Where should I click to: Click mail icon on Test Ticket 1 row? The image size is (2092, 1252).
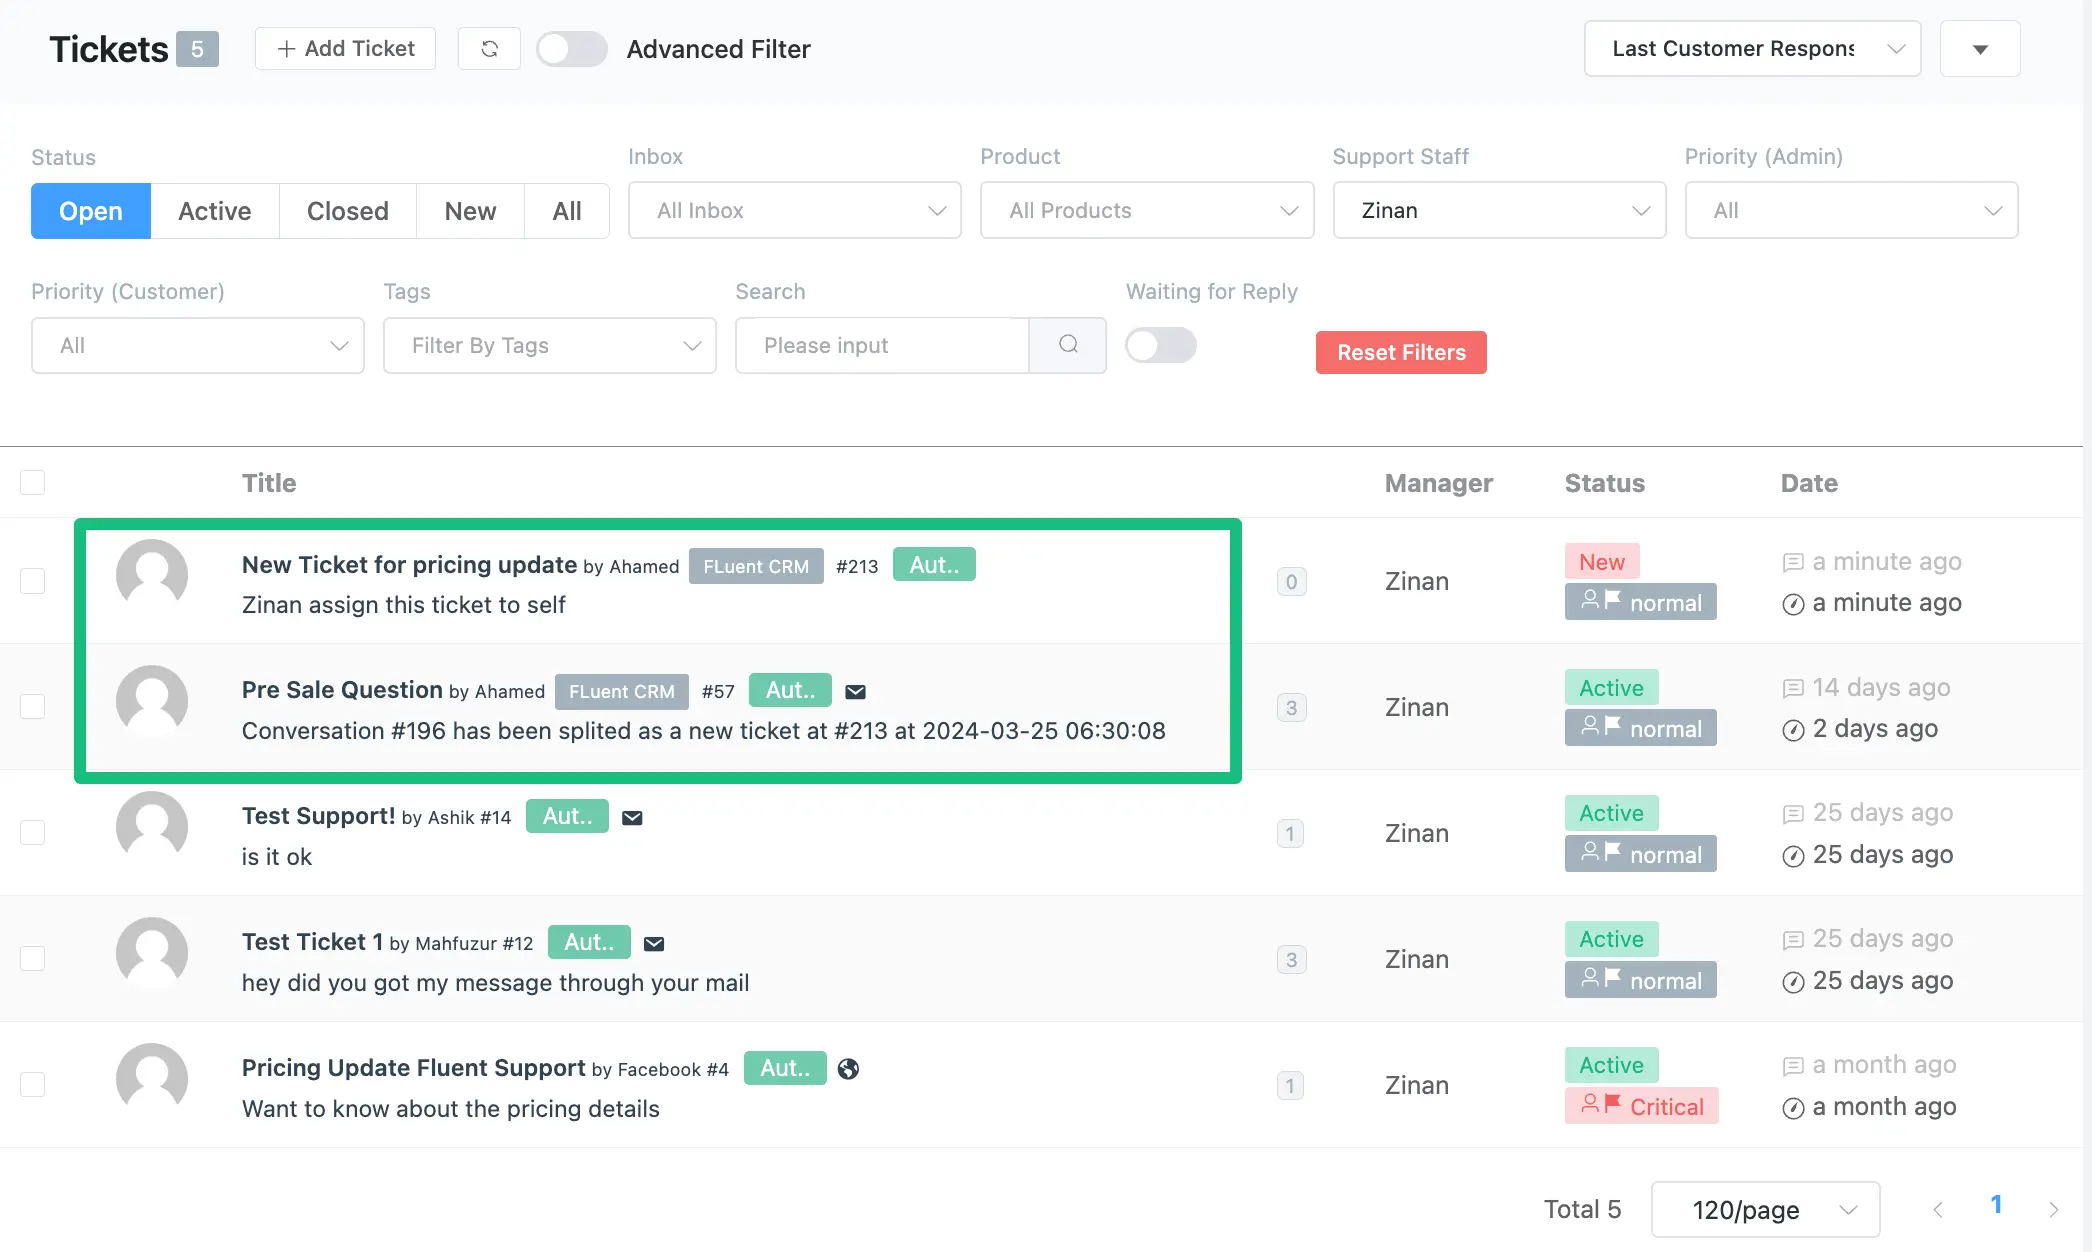pyautogui.click(x=654, y=943)
